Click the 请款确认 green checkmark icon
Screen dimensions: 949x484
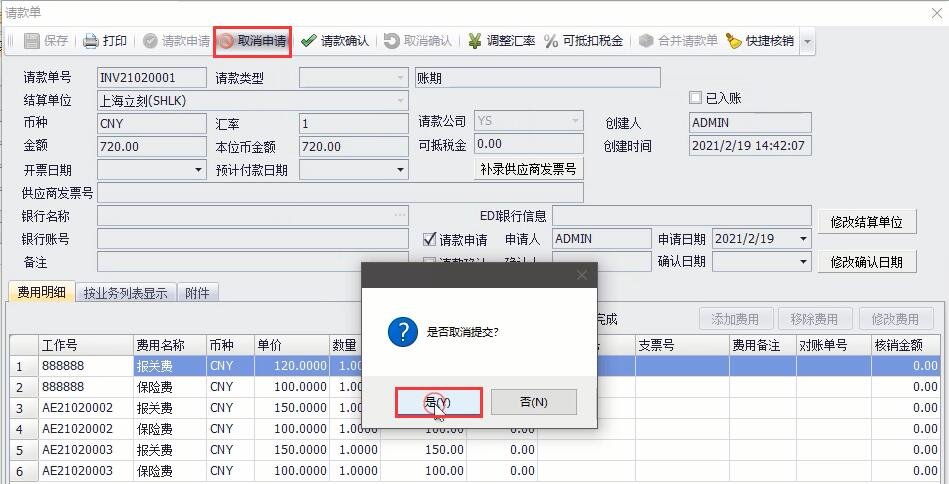(309, 41)
